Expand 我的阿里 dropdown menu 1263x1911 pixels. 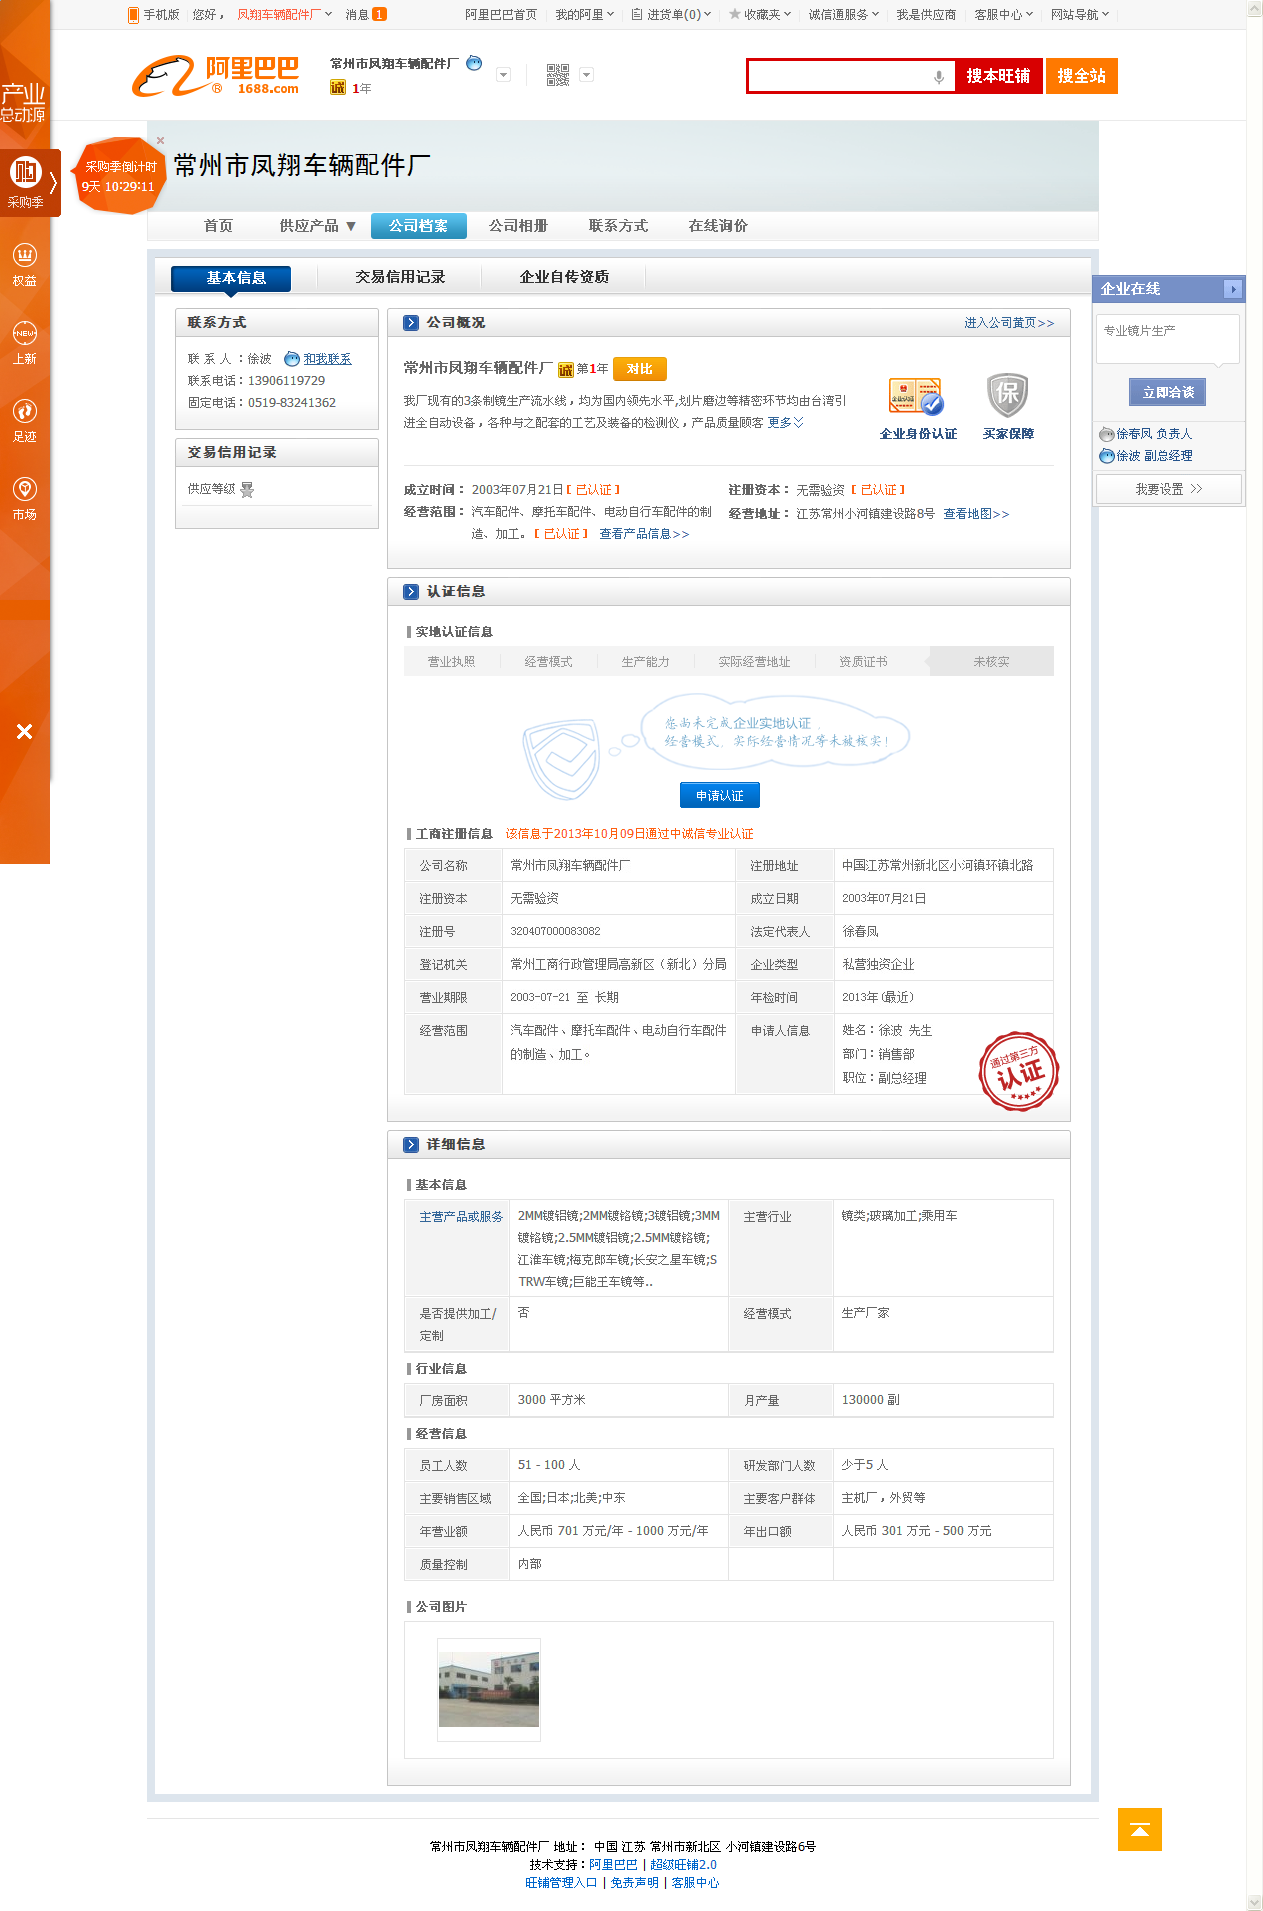585,15
